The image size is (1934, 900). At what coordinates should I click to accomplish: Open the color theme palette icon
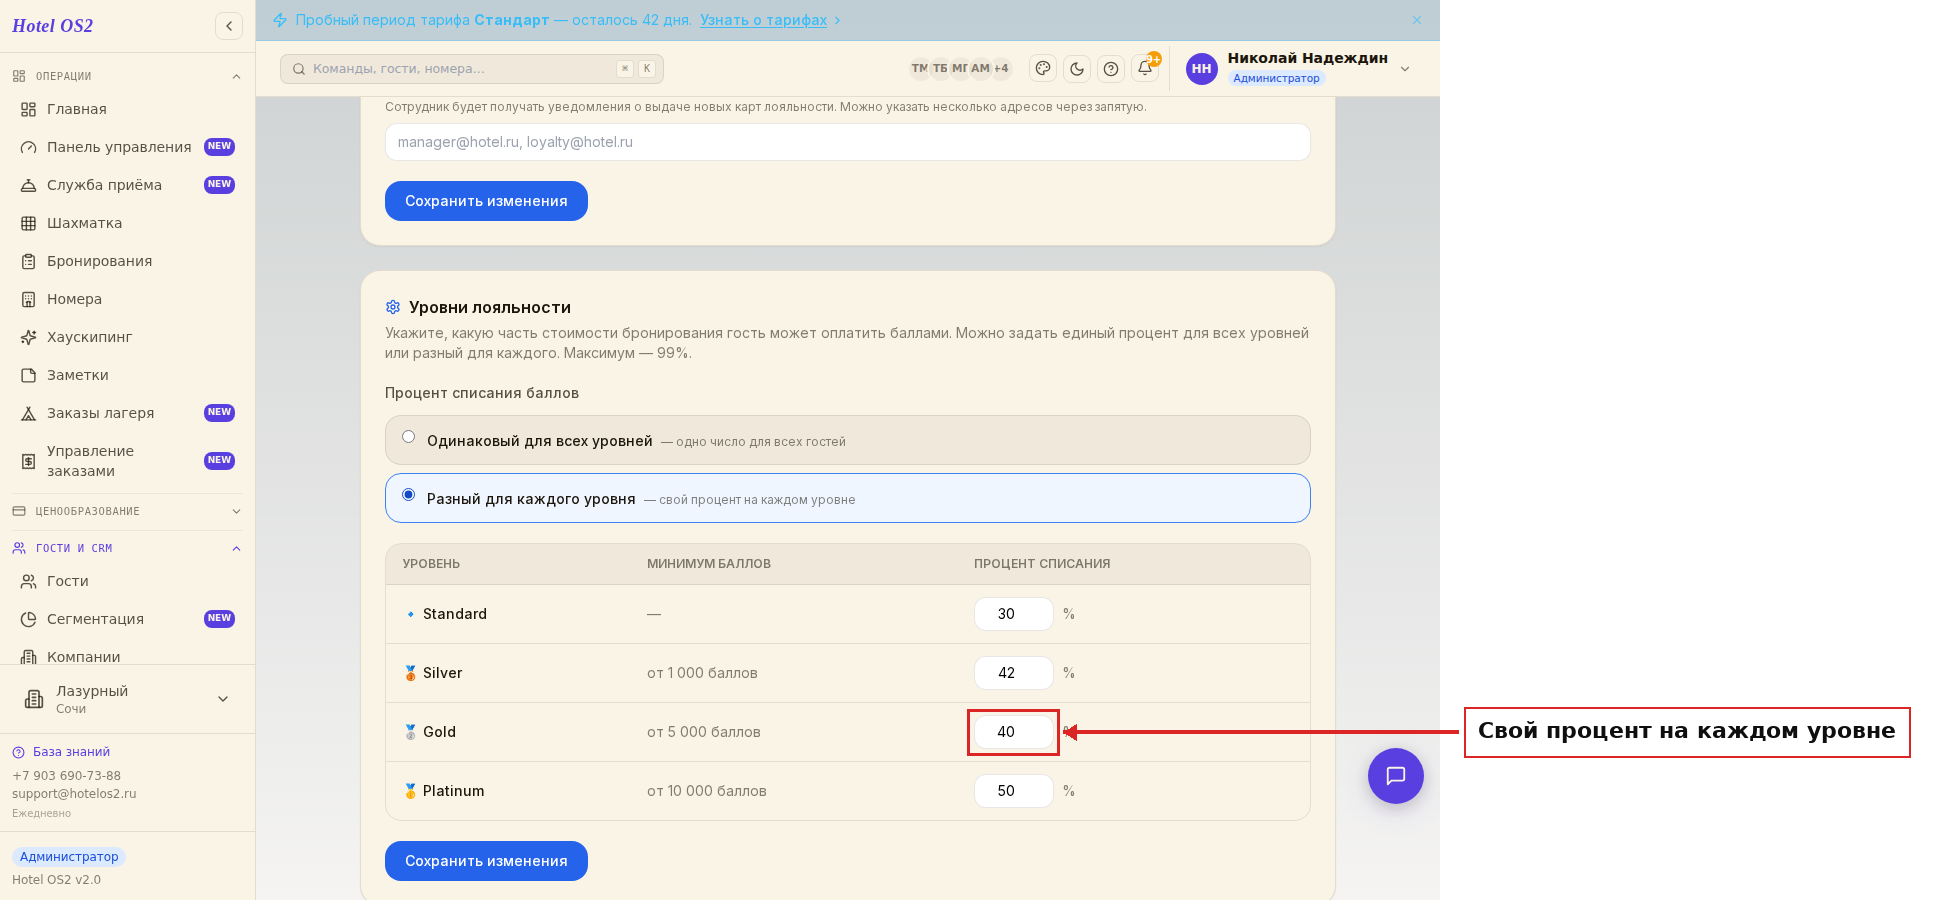click(x=1043, y=69)
